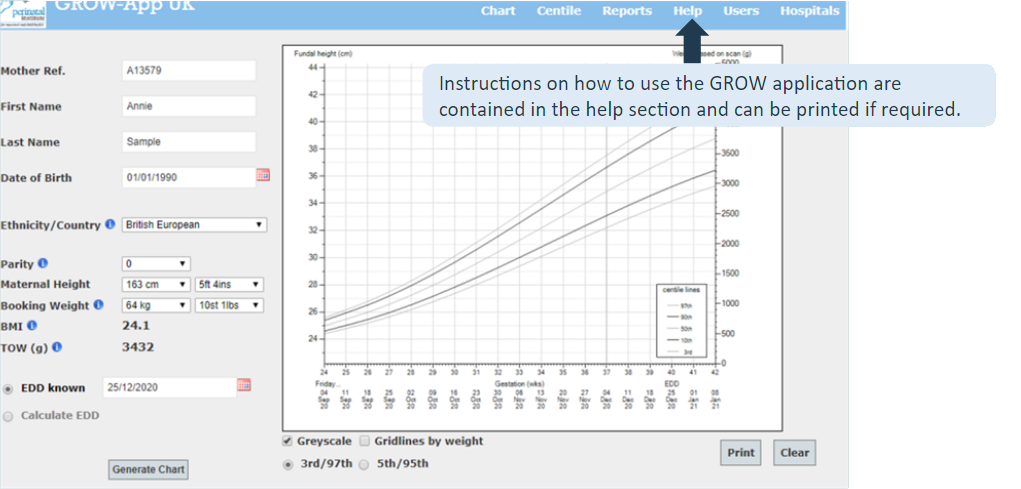This screenshot has height=489, width=1021.
Task: Show info icon next to Booking Weight
Action: 98,304
